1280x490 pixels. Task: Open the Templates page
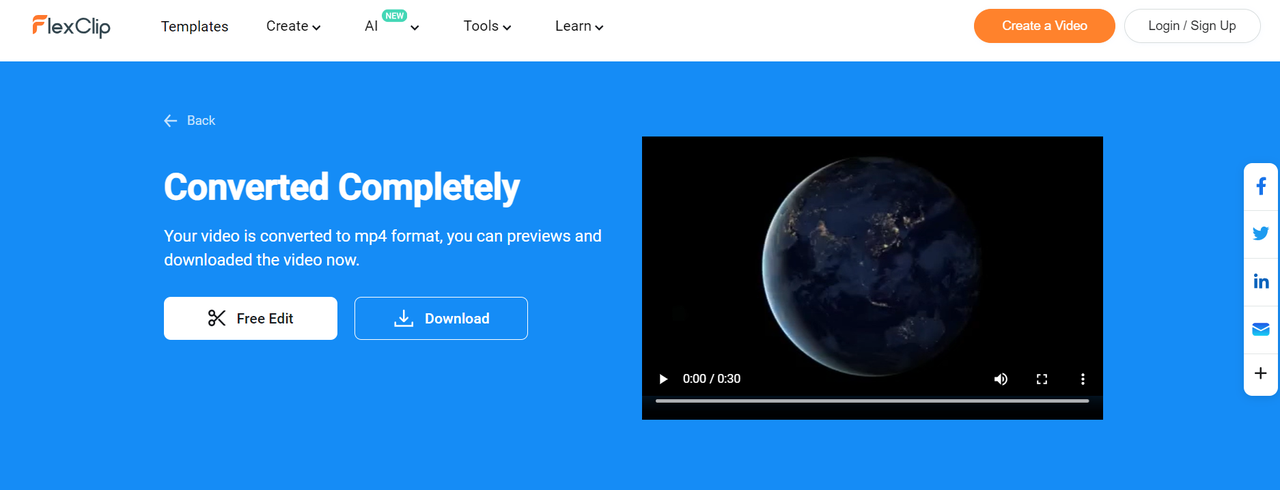[x=194, y=26]
